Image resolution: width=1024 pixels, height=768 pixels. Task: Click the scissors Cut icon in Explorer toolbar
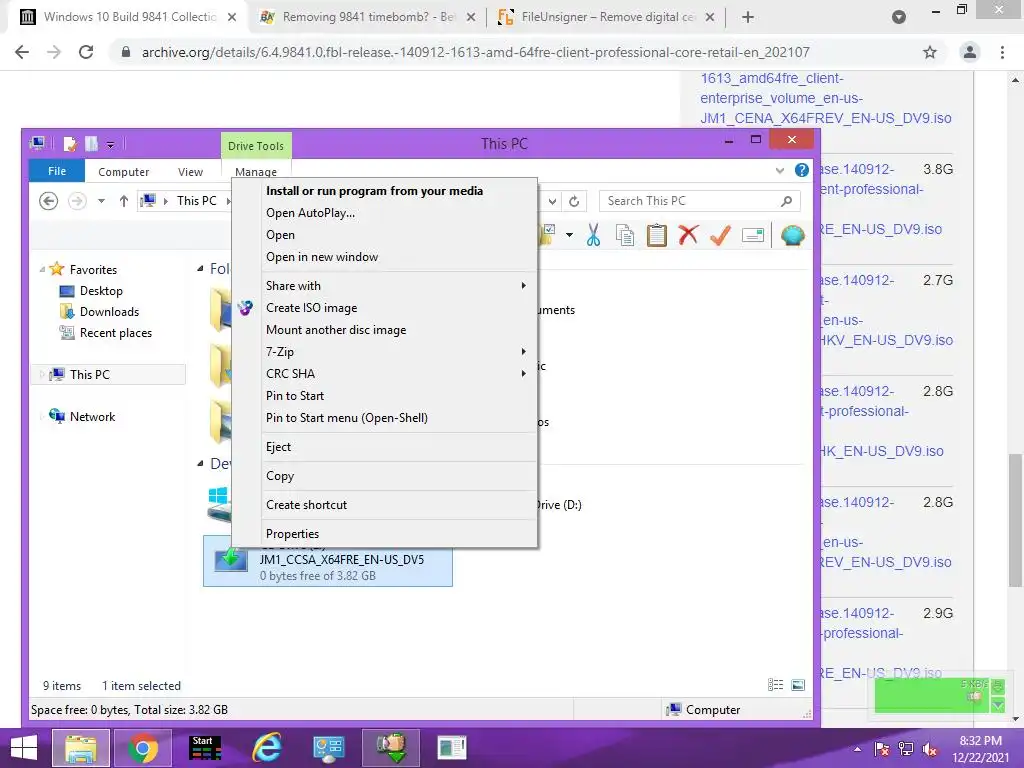click(x=593, y=235)
